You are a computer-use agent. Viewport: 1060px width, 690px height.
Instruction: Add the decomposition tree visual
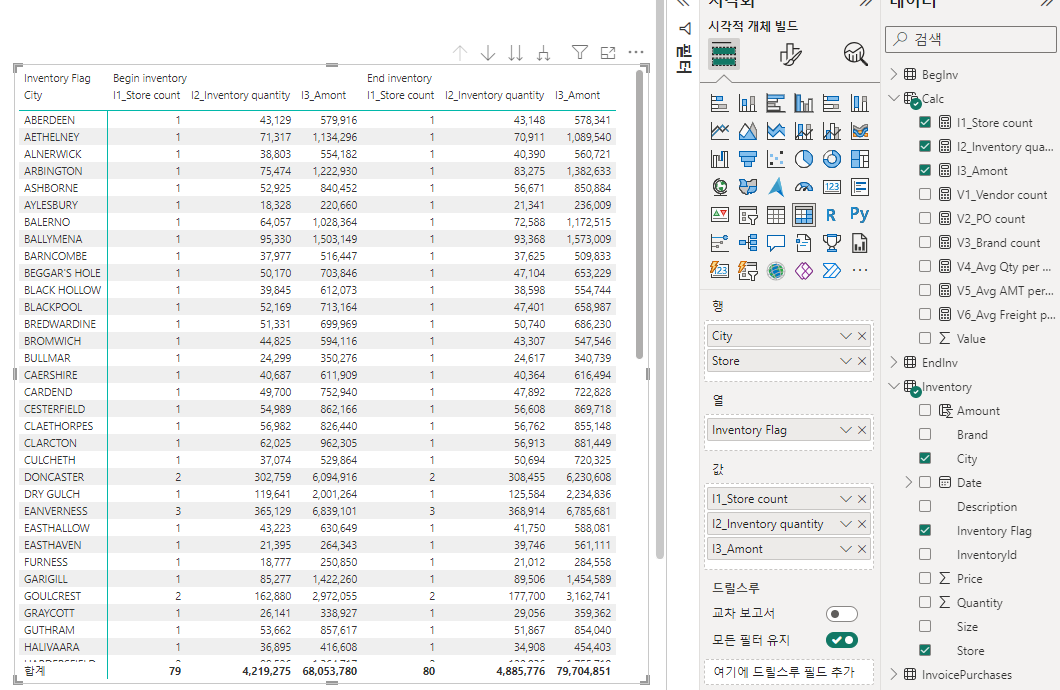[748, 243]
